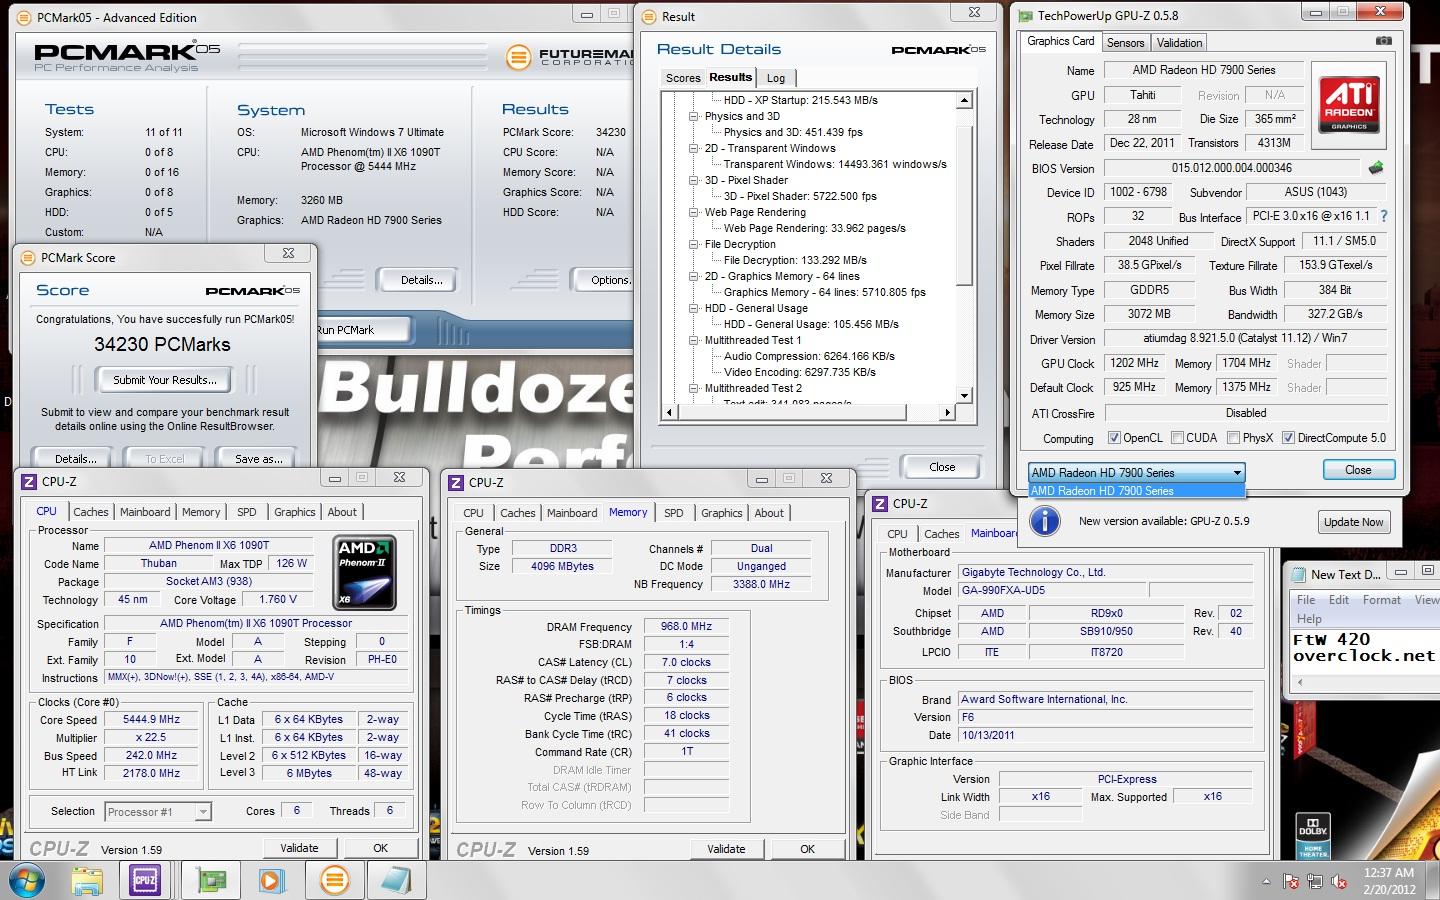Viewport: 1440px width, 900px height.
Task: Select AMD Radeon HD 7900 Series list item
Action: 1137,491
